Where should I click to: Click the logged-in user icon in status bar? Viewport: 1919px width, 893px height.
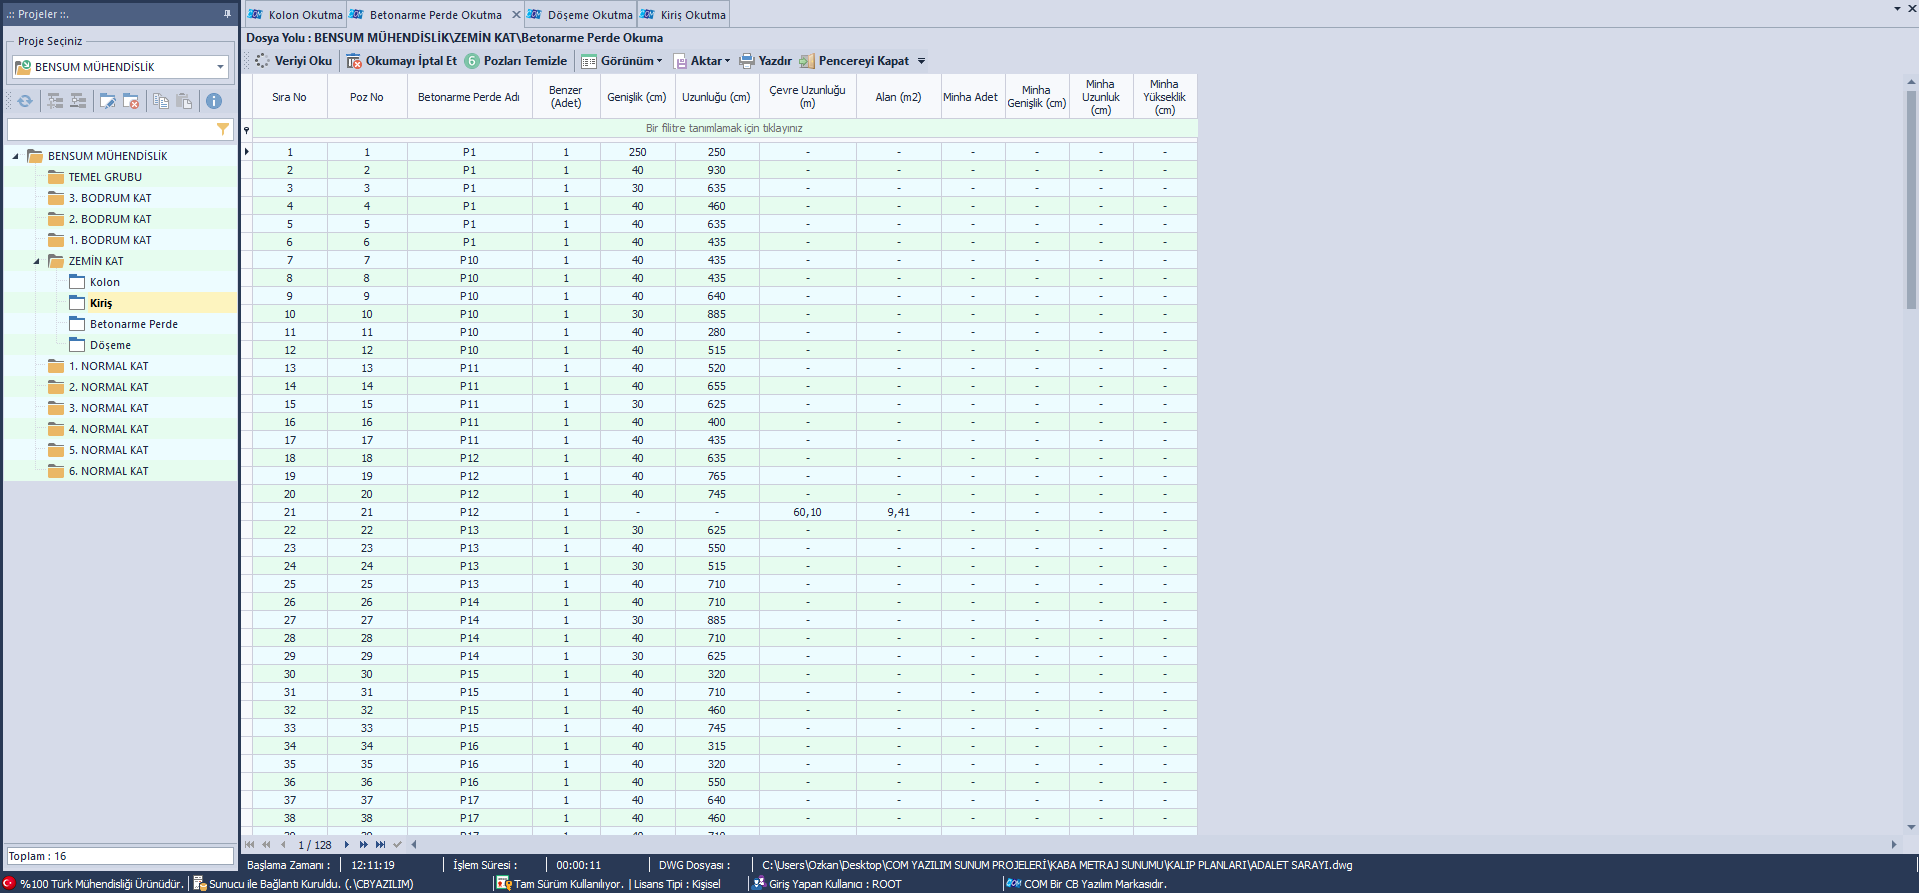[759, 884]
